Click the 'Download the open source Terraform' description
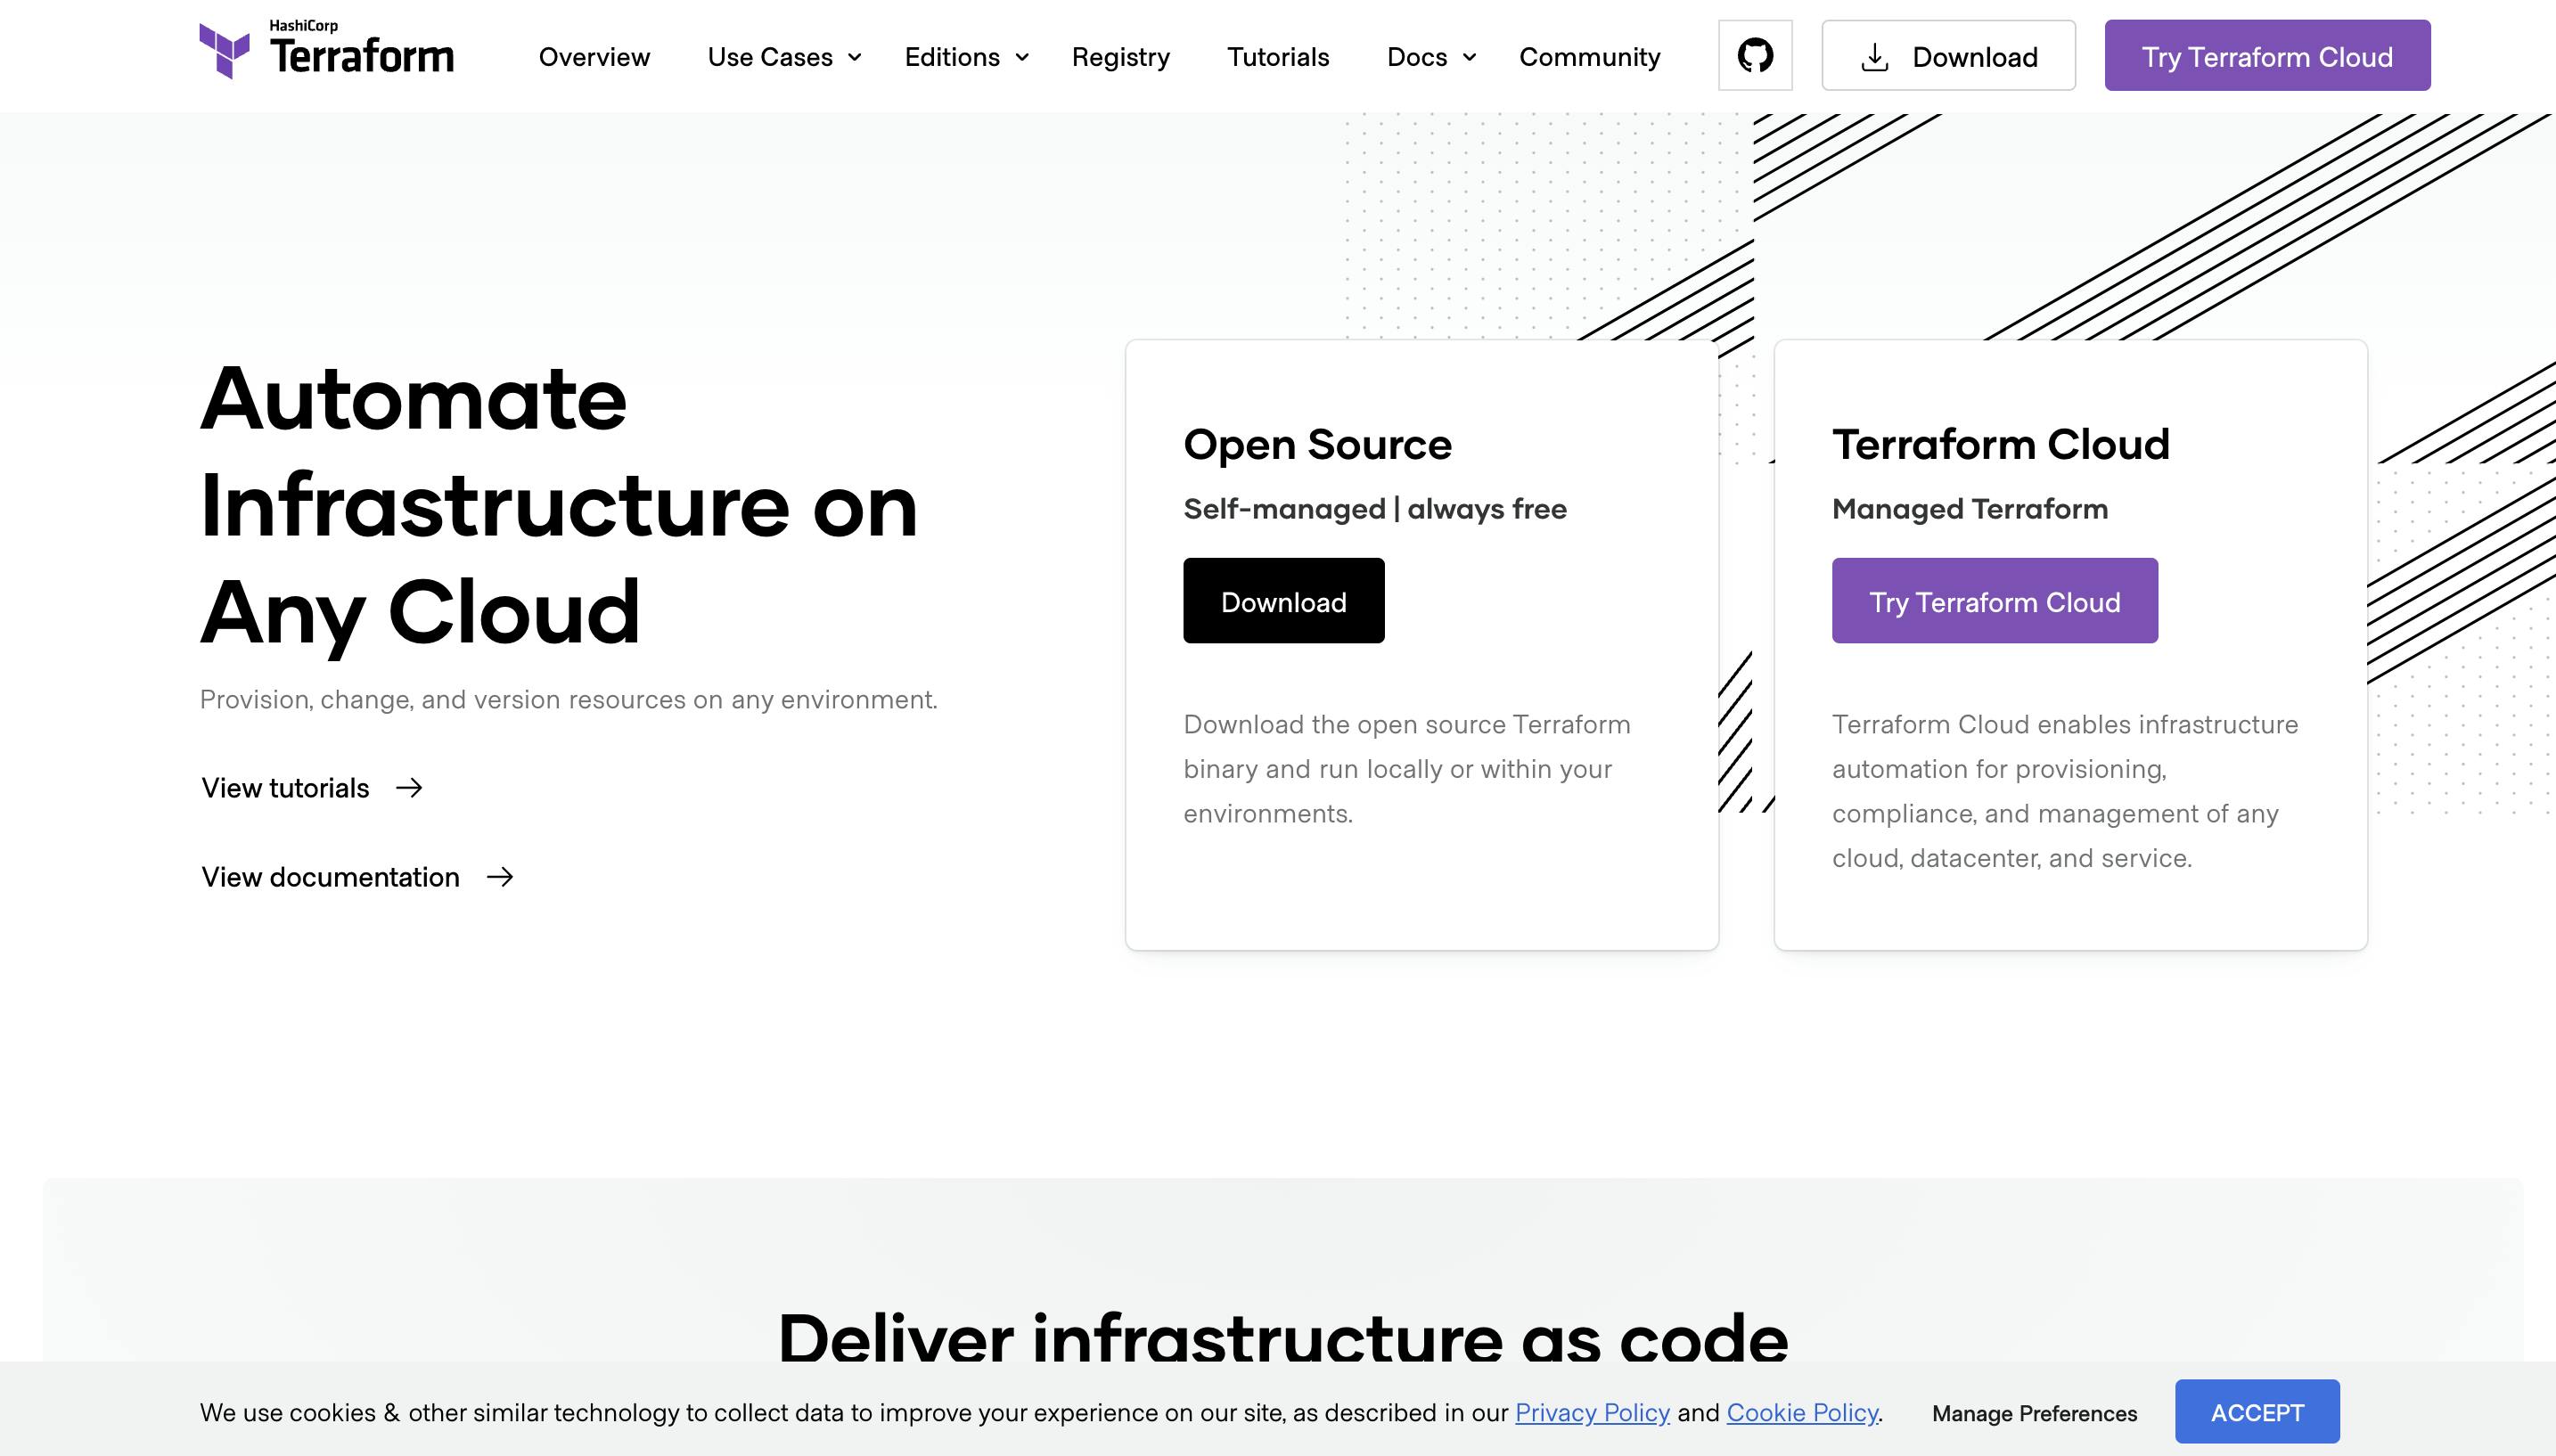 1407,769
